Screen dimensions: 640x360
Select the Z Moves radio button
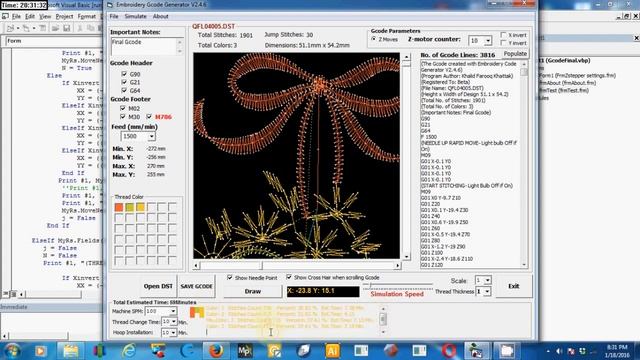click(373, 39)
